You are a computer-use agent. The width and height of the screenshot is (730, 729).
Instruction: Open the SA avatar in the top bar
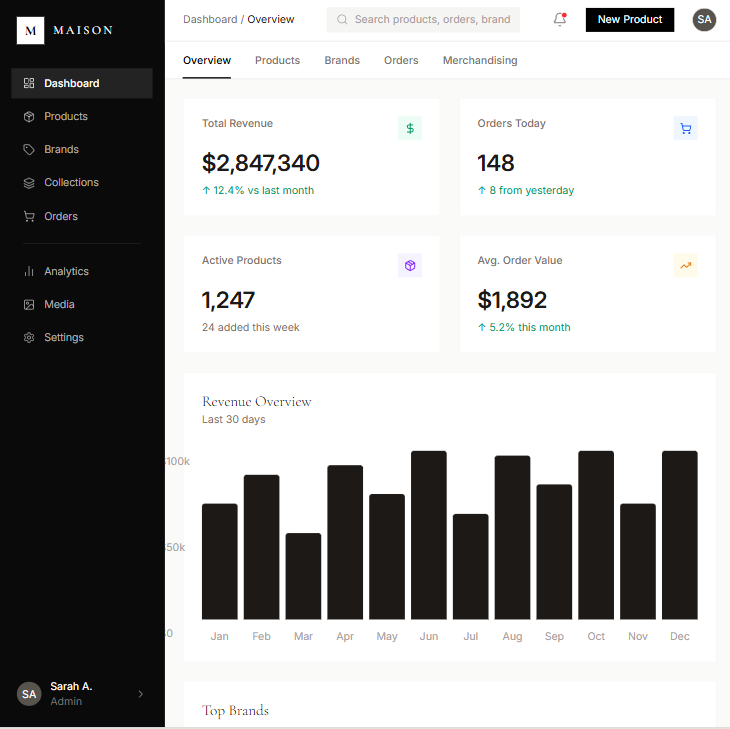pyautogui.click(x=704, y=19)
